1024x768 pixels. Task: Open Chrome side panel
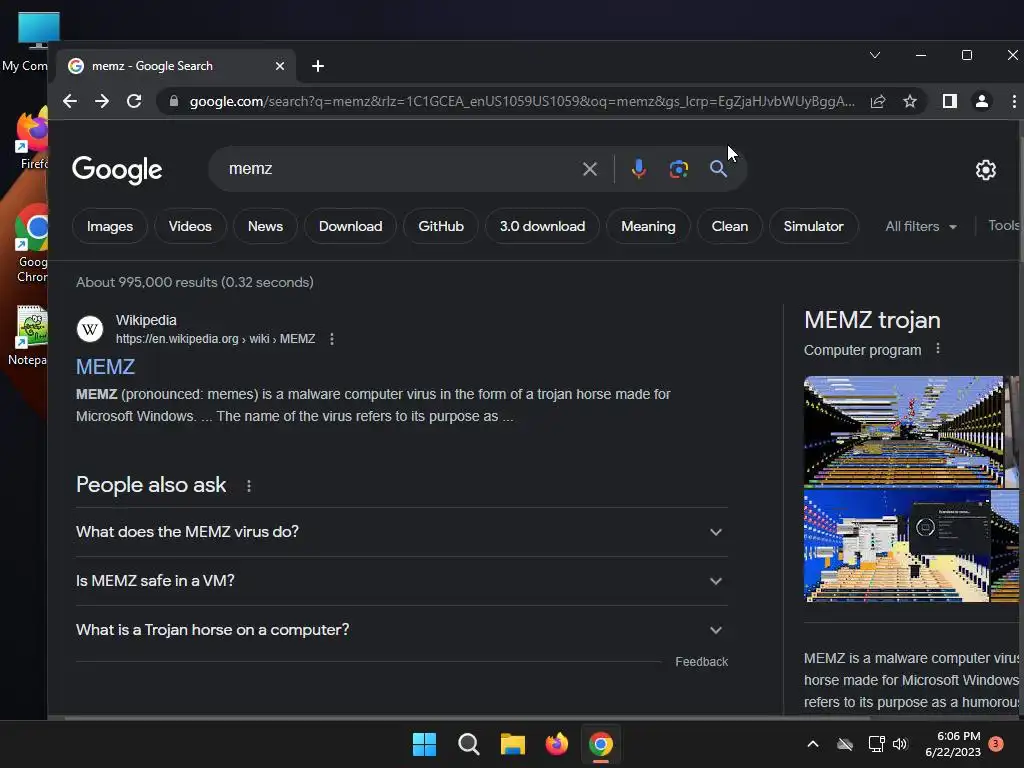coord(950,101)
